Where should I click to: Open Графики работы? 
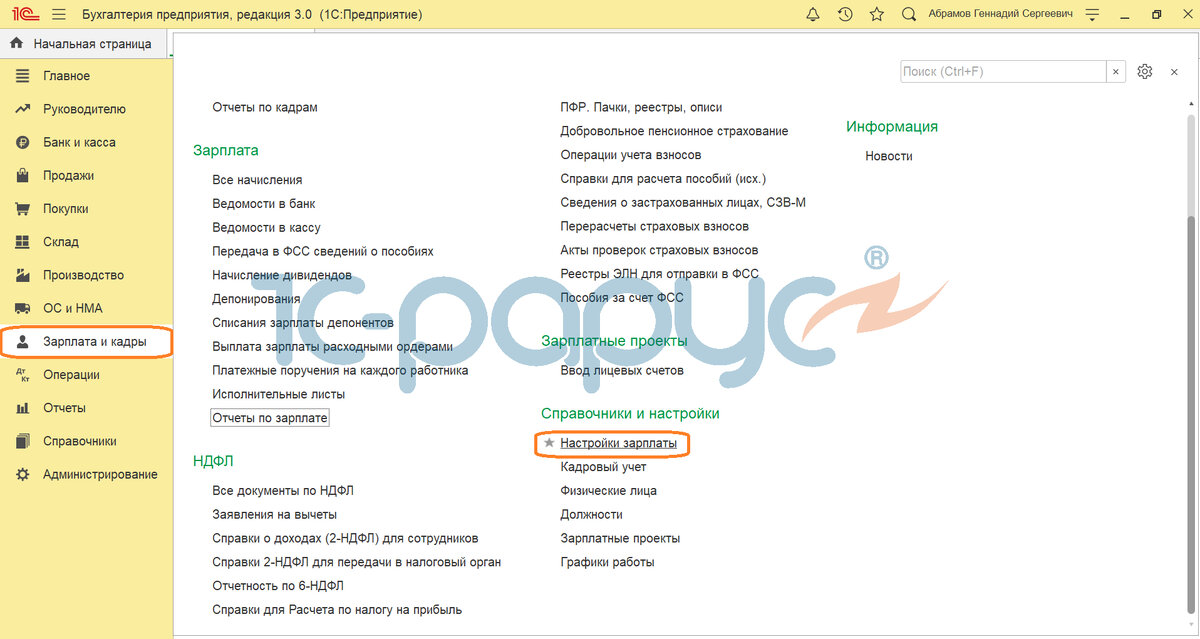607,562
